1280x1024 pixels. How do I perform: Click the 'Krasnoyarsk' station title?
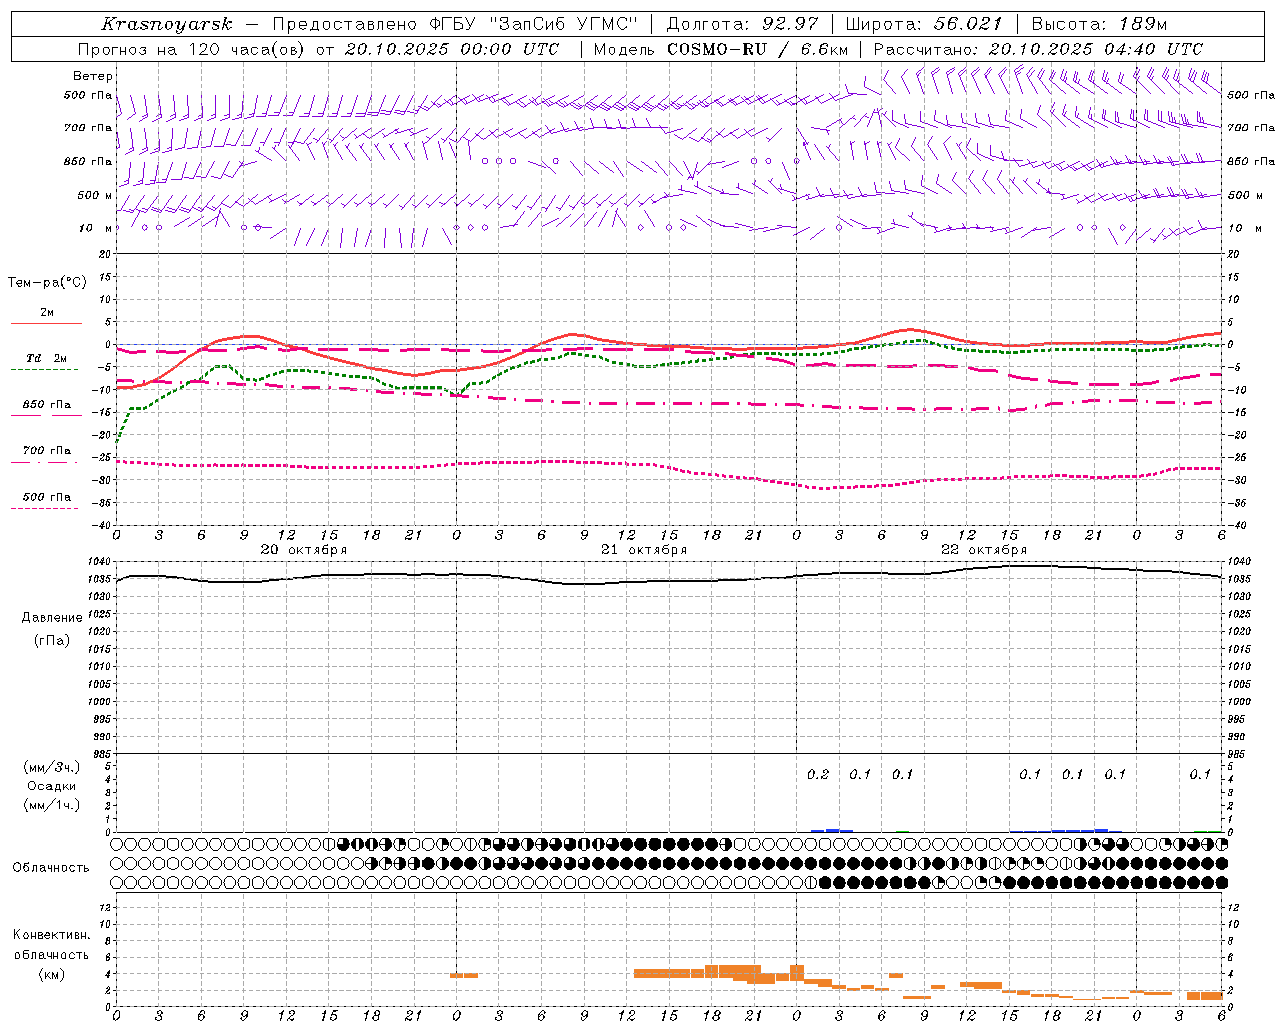167,24
